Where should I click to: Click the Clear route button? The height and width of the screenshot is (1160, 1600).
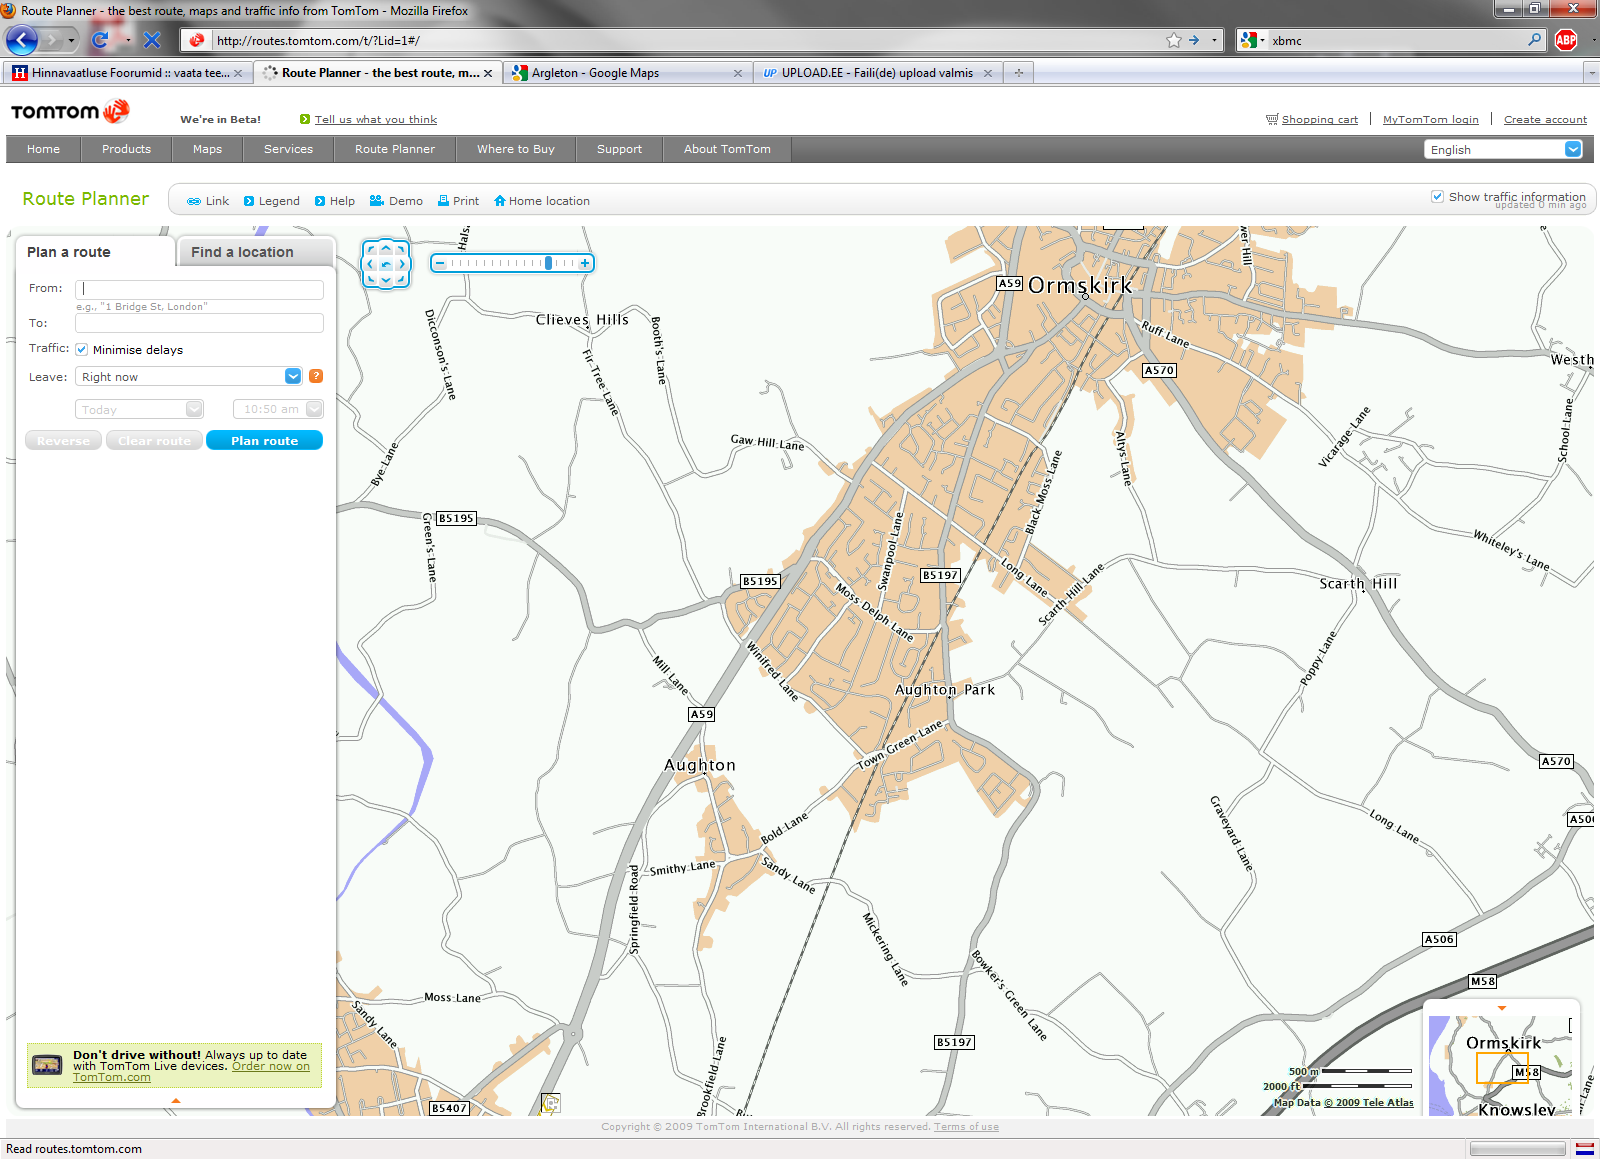point(154,440)
